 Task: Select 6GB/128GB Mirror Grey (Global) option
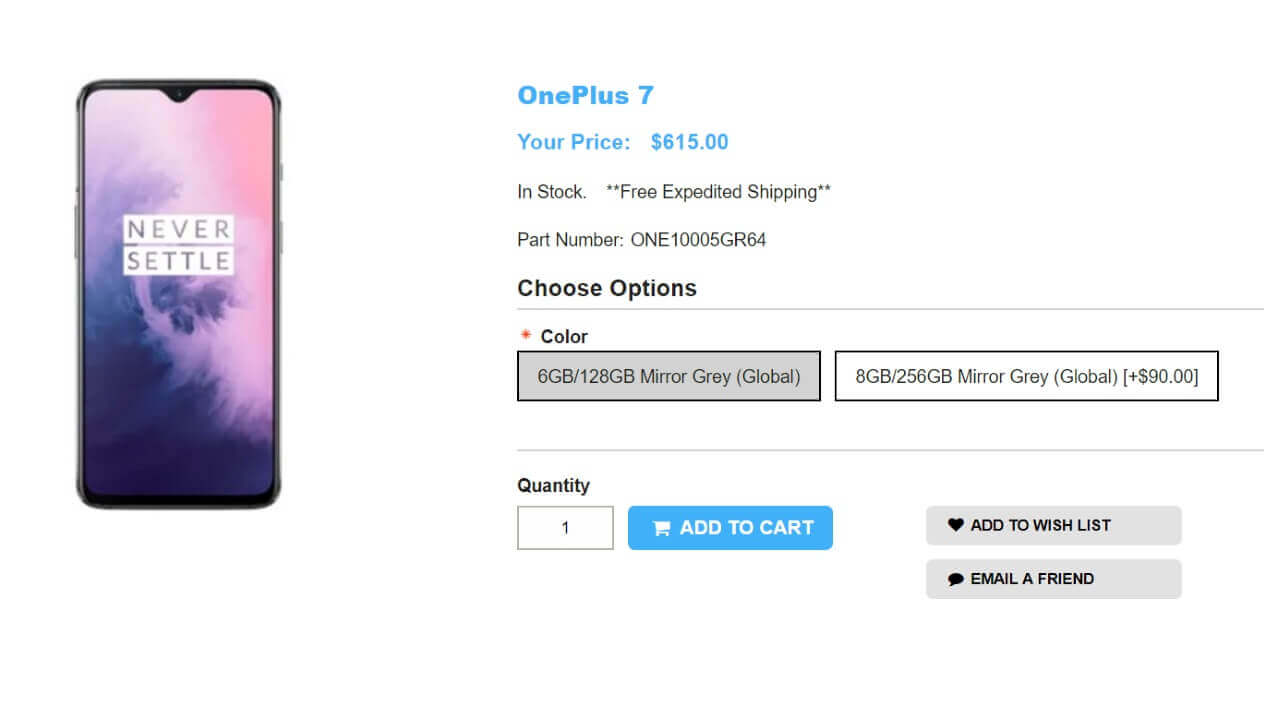tap(669, 376)
